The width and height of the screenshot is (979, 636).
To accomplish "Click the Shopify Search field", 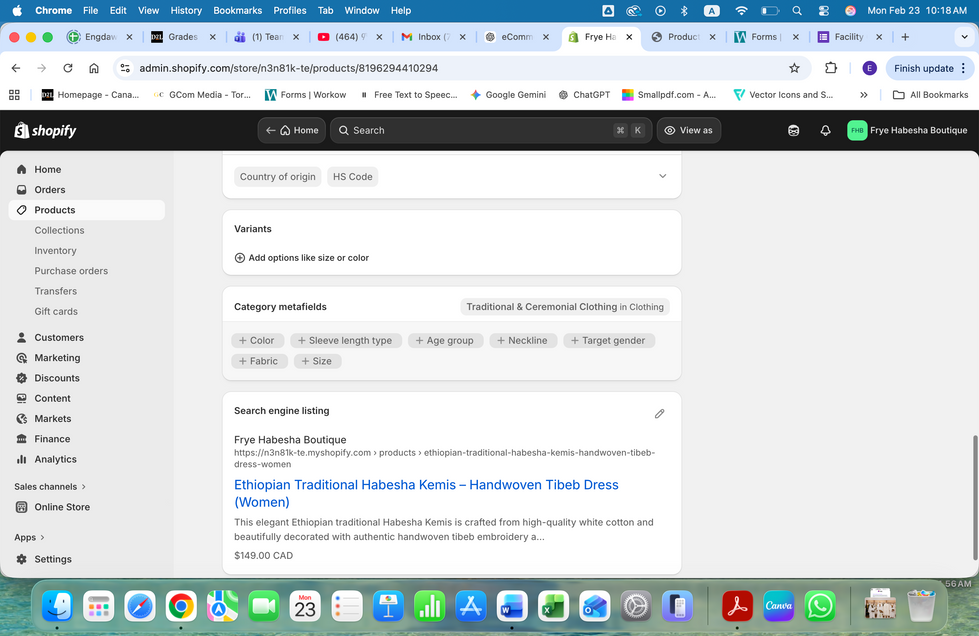I will coord(491,130).
